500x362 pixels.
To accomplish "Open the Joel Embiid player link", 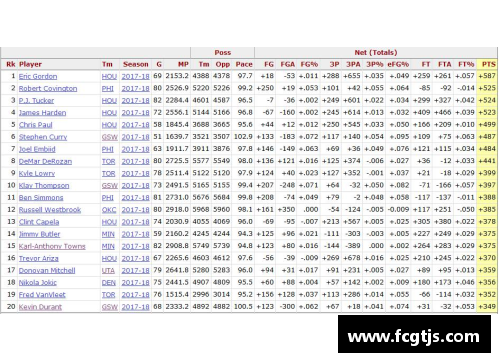I will [37, 149].
